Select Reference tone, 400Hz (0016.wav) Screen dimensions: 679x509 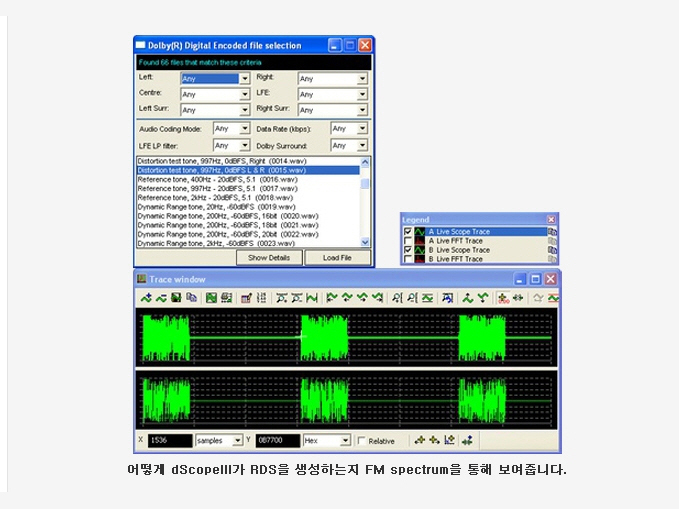(x=248, y=179)
